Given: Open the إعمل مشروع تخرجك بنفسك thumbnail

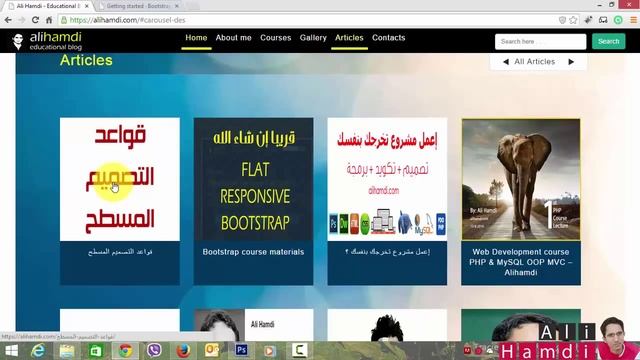Looking at the screenshot, I should point(387,179).
